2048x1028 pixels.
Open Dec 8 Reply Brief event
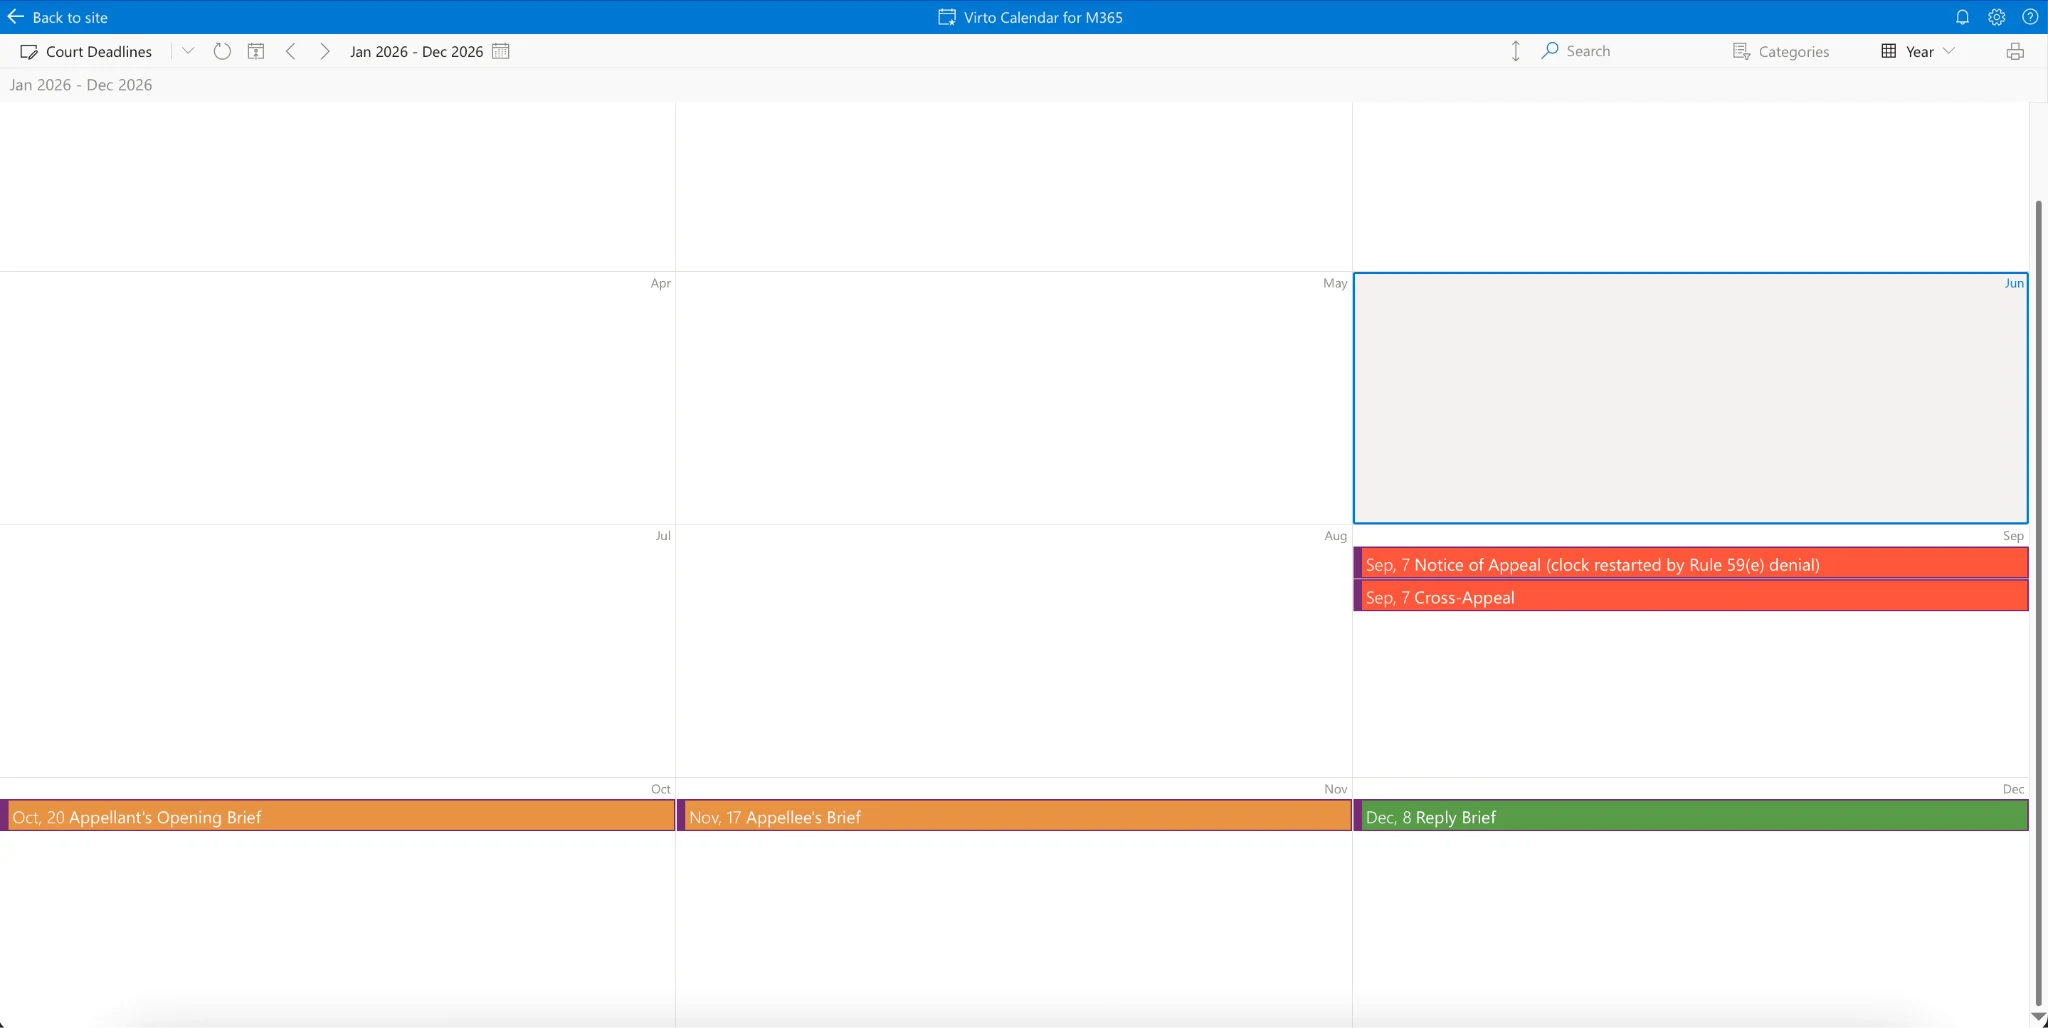[1690, 816]
